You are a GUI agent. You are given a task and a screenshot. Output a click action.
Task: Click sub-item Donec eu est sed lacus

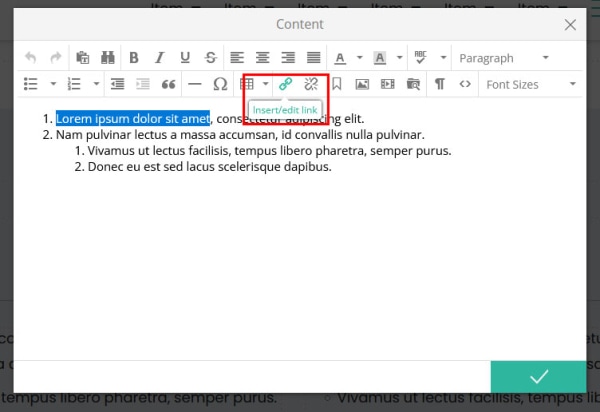(209, 167)
